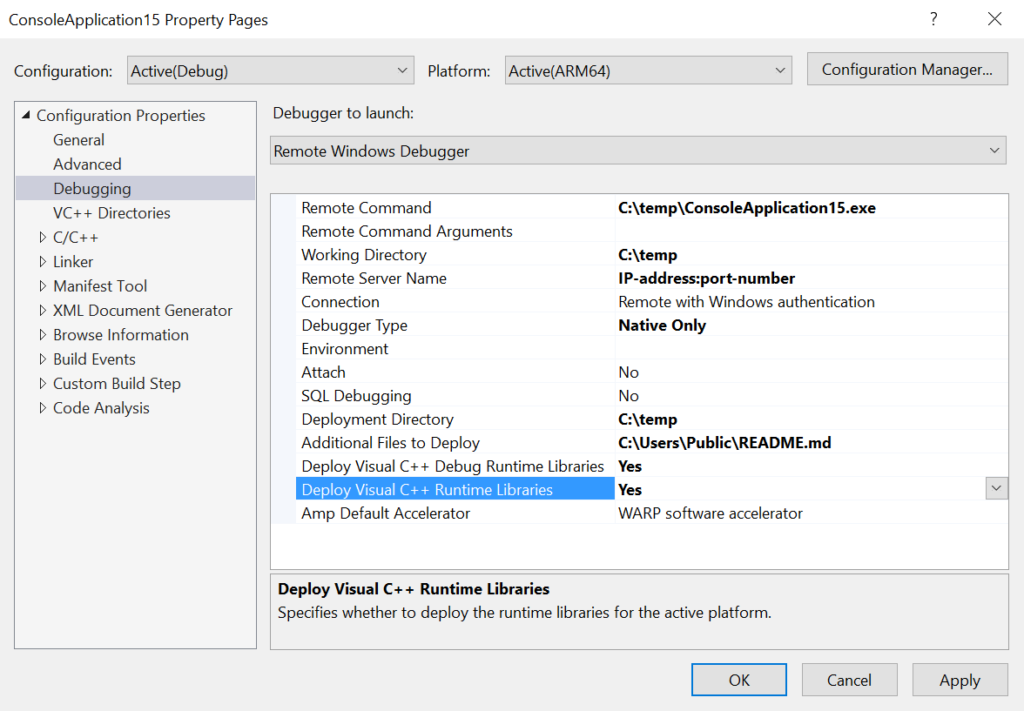Click the Apply button

pyautogui.click(x=959, y=680)
